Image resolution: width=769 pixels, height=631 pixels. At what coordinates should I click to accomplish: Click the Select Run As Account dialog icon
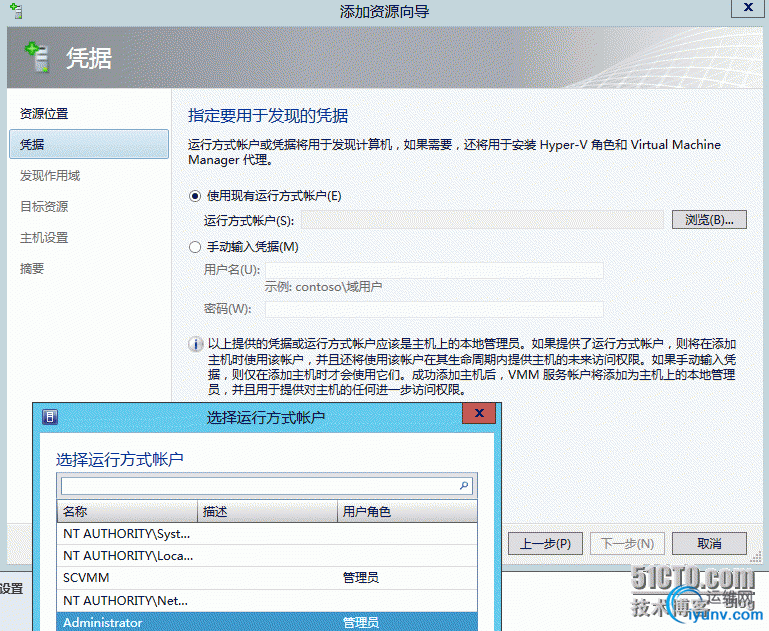(50, 417)
